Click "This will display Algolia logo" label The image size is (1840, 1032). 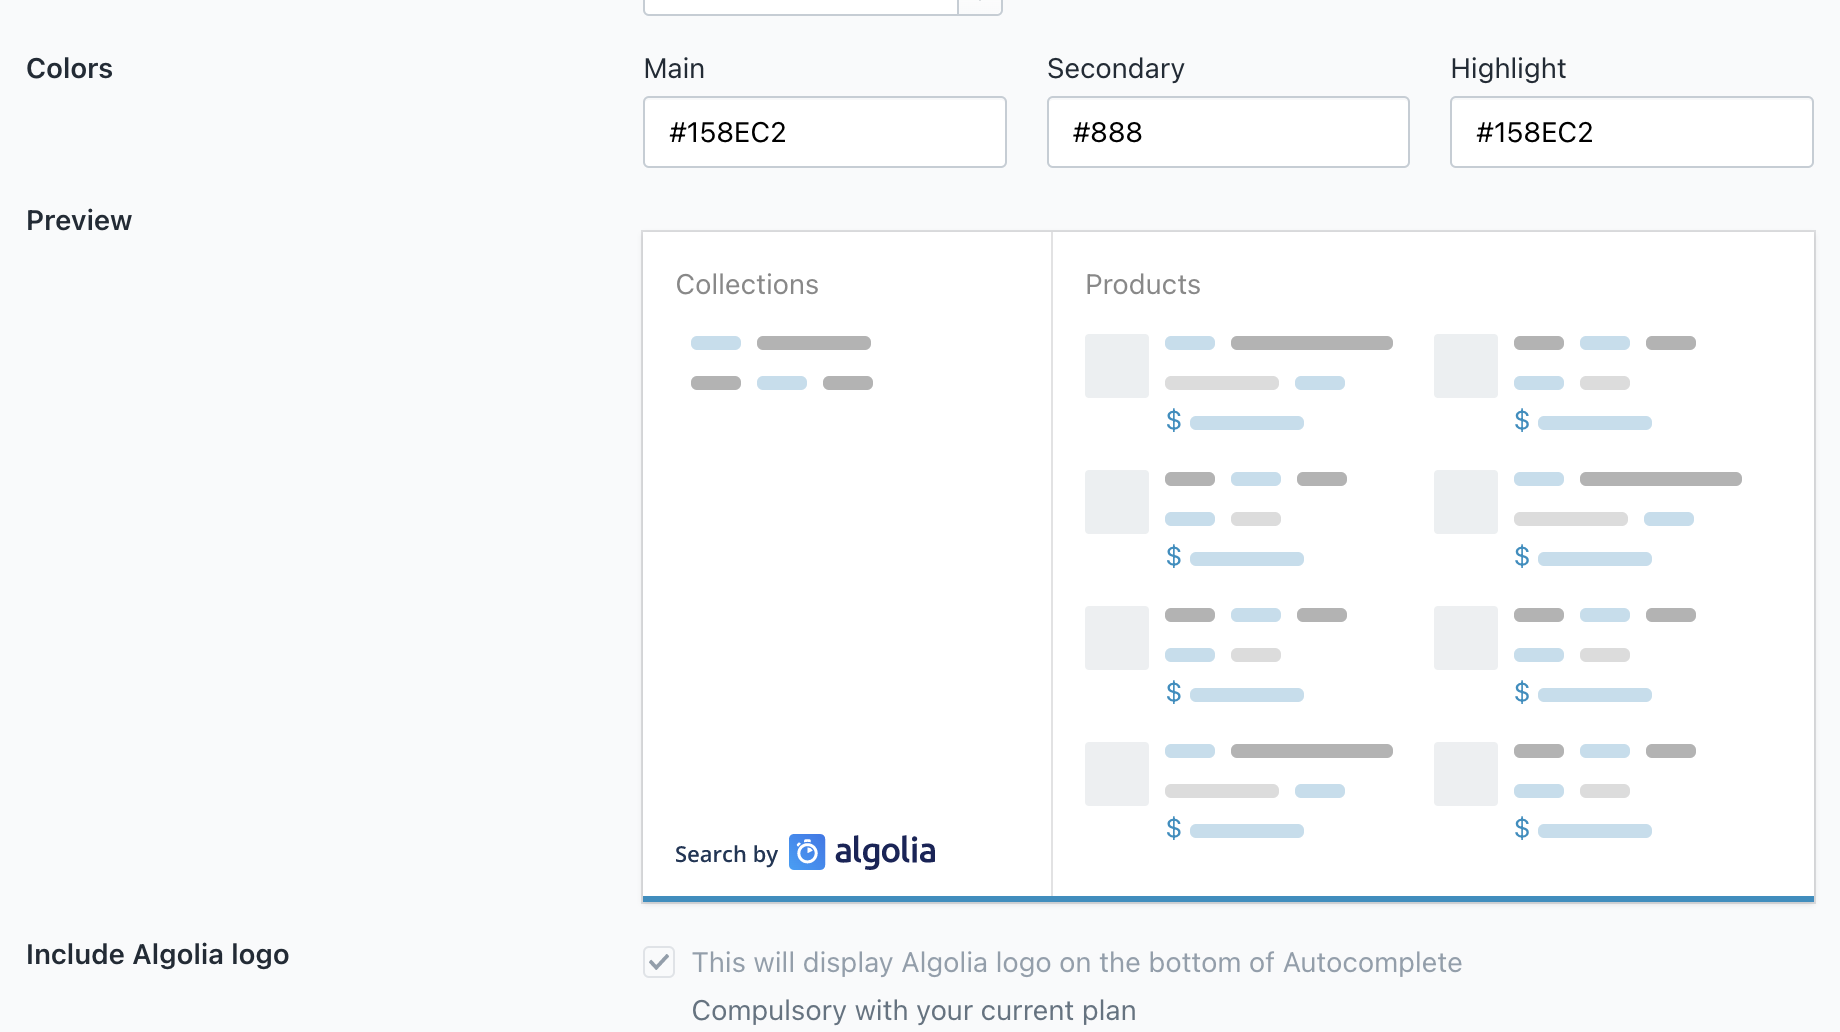(x=1076, y=962)
